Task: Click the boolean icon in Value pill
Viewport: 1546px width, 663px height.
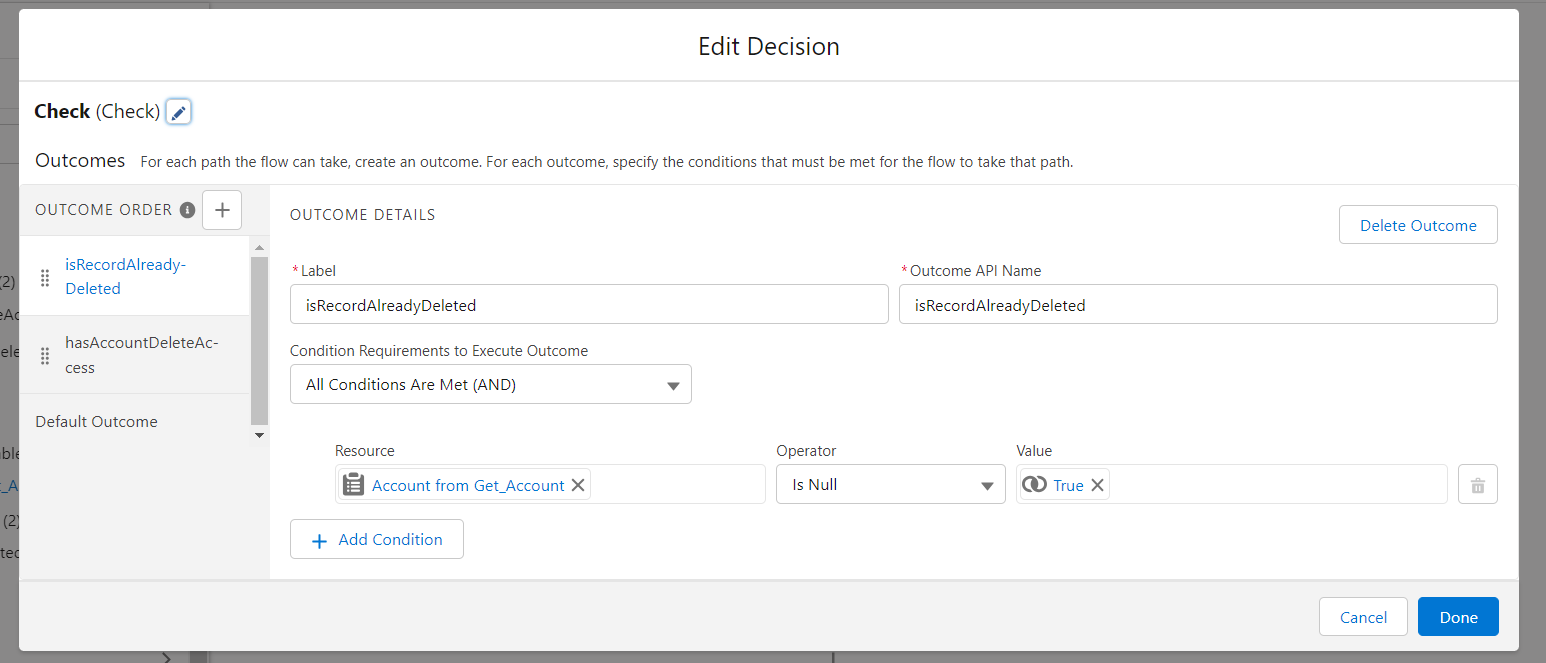Action: 1035,485
